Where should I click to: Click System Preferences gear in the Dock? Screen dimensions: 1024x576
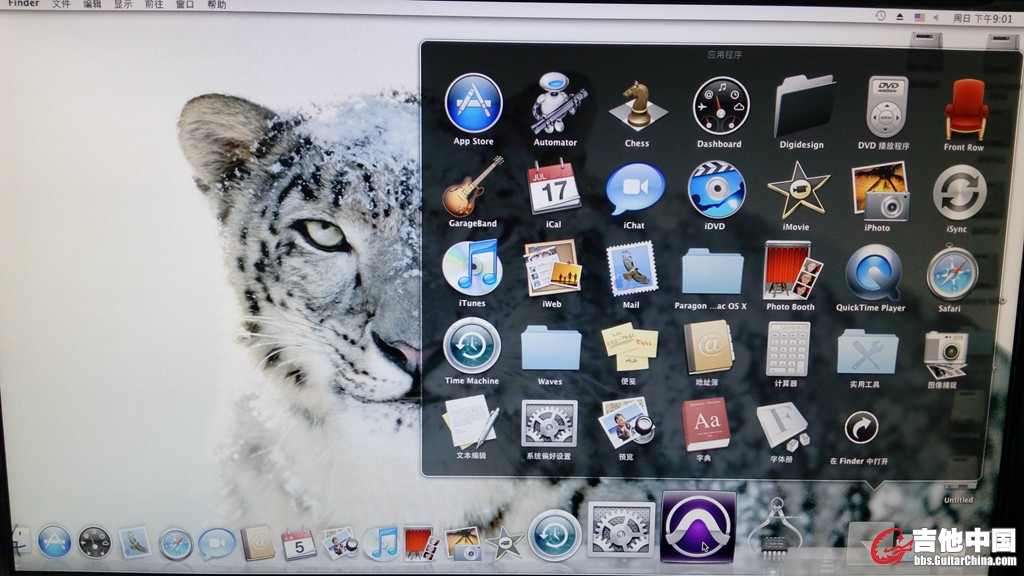coord(621,530)
